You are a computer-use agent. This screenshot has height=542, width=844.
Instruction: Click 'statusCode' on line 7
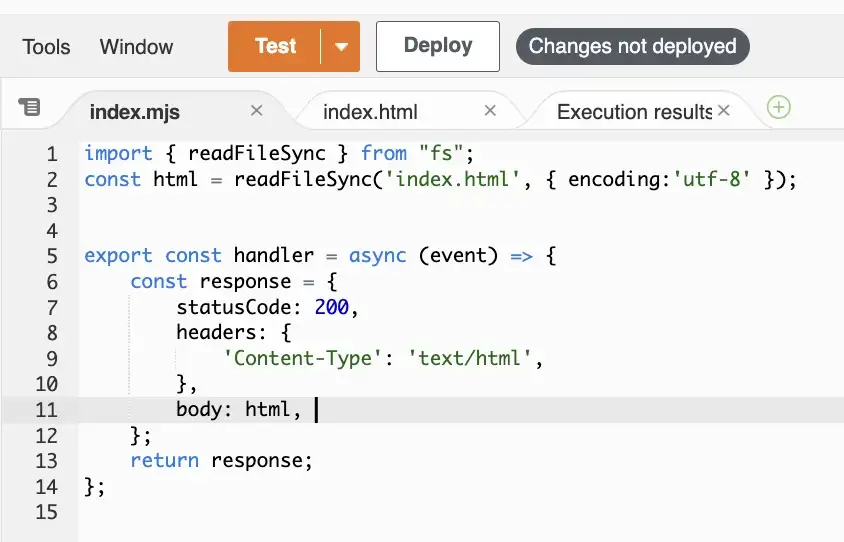234,307
